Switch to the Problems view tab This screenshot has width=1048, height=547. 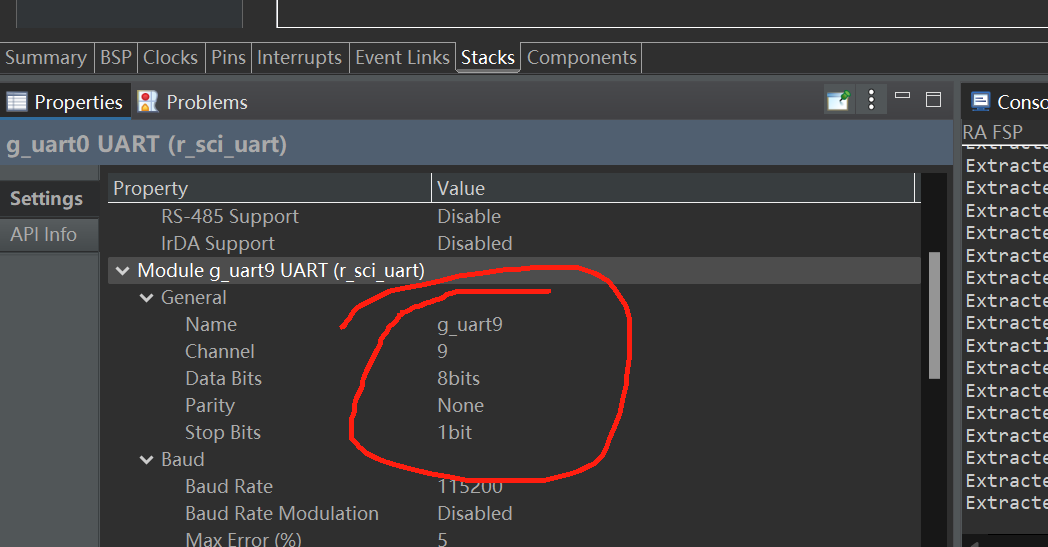point(193,102)
